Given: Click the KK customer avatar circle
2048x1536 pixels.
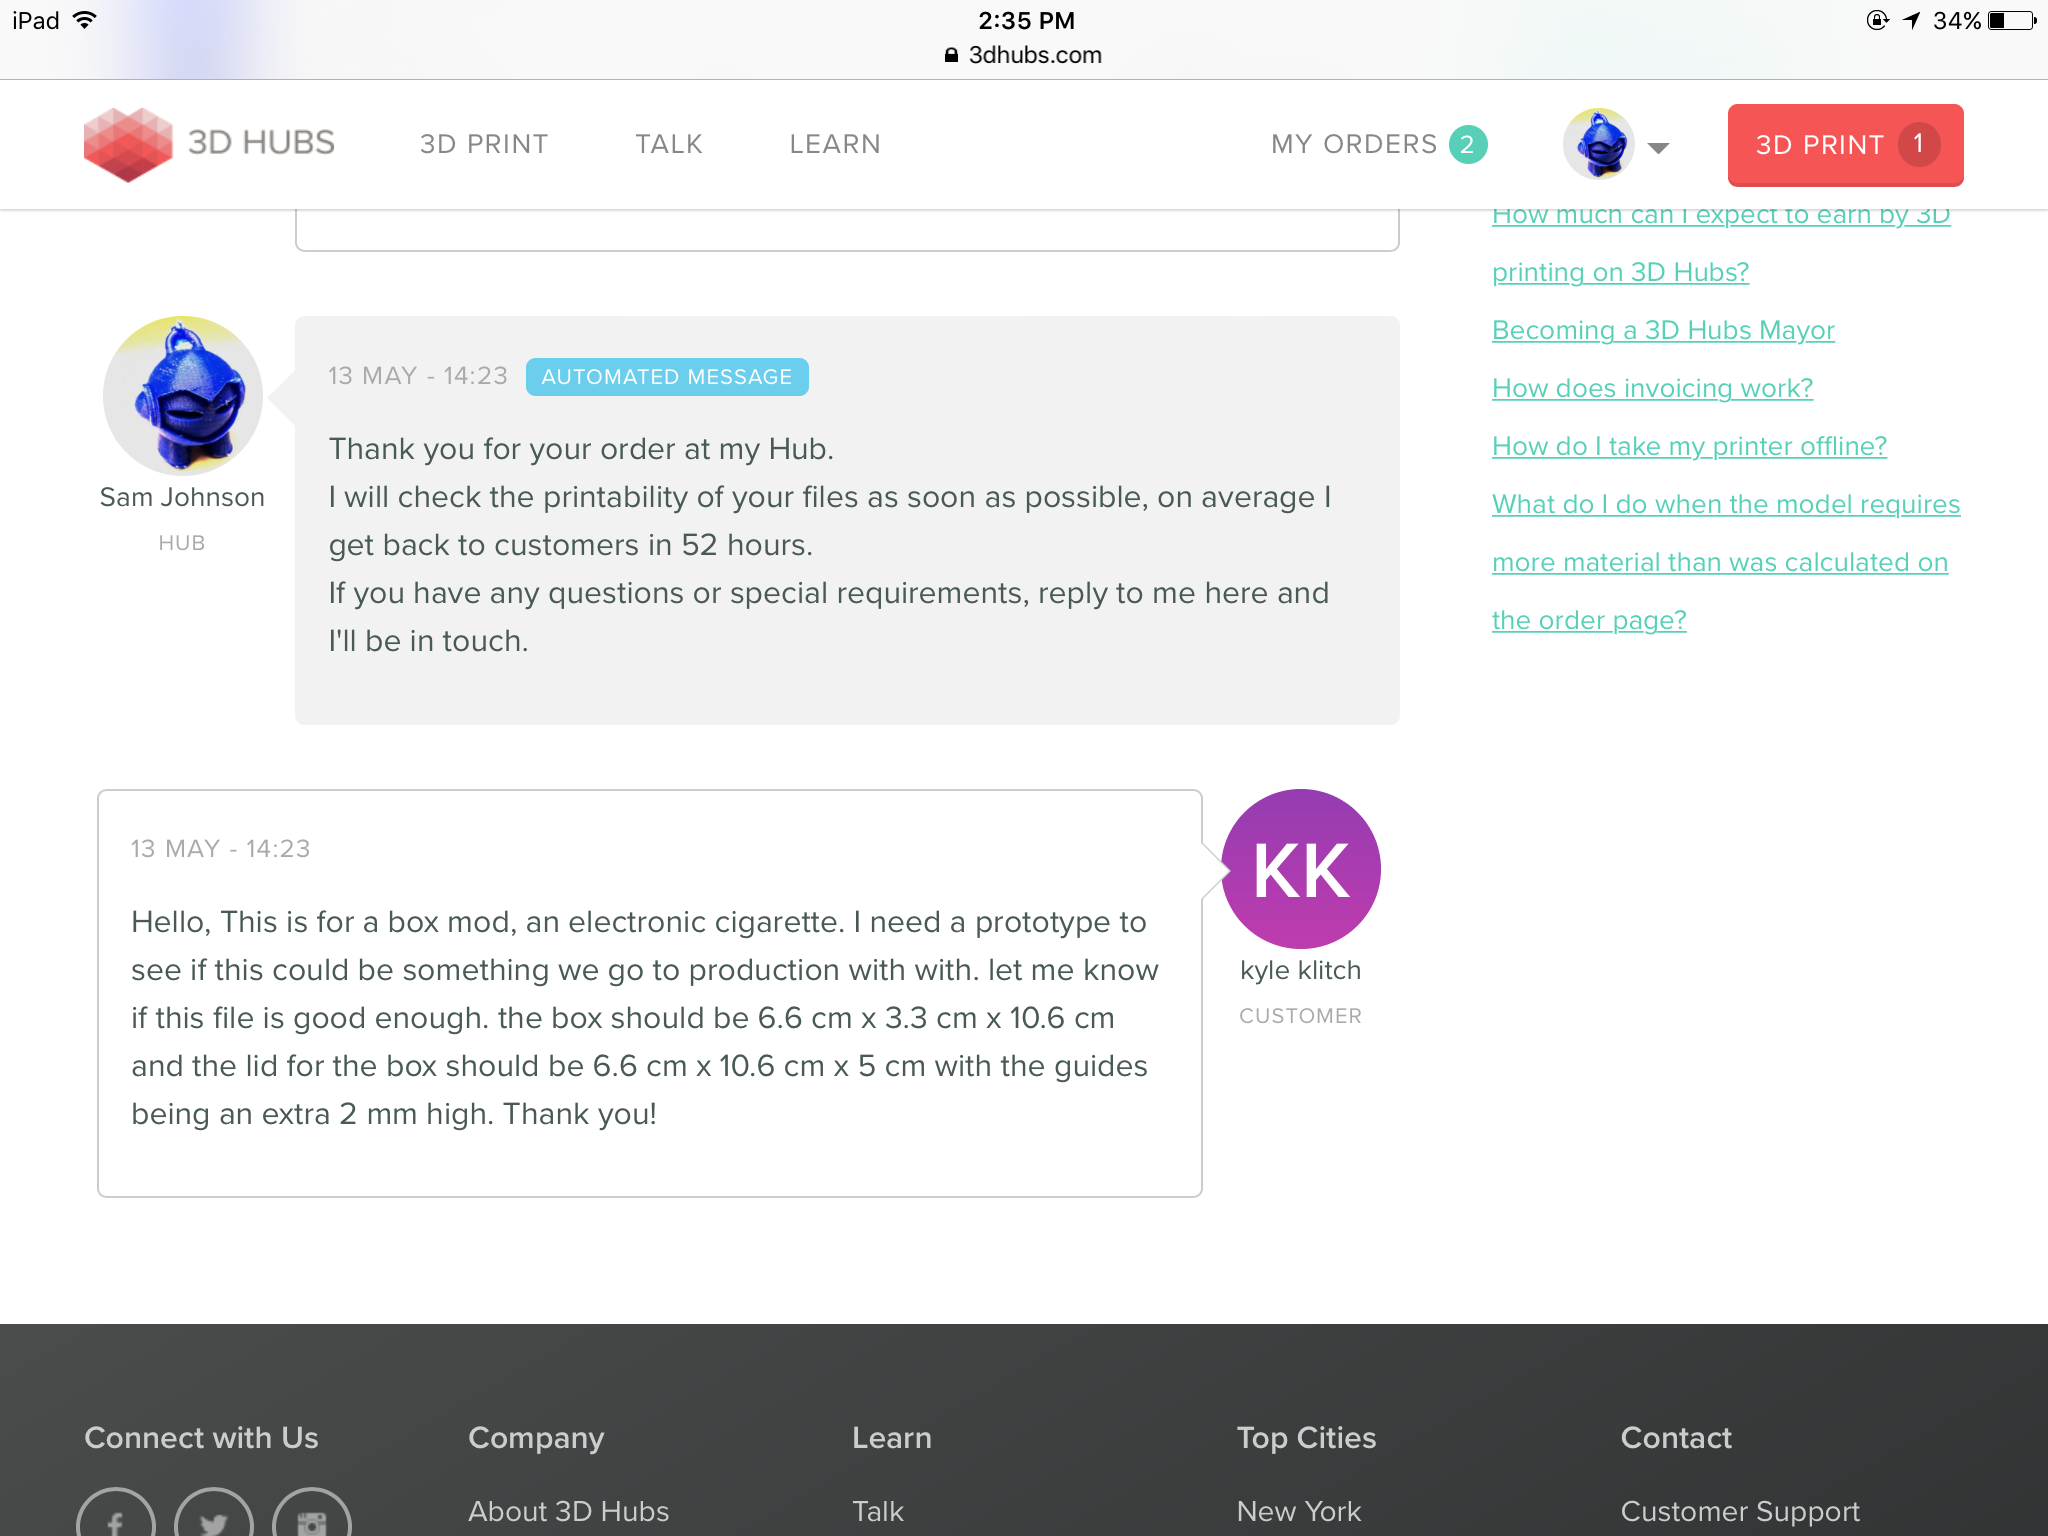Looking at the screenshot, I should pos(1300,868).
